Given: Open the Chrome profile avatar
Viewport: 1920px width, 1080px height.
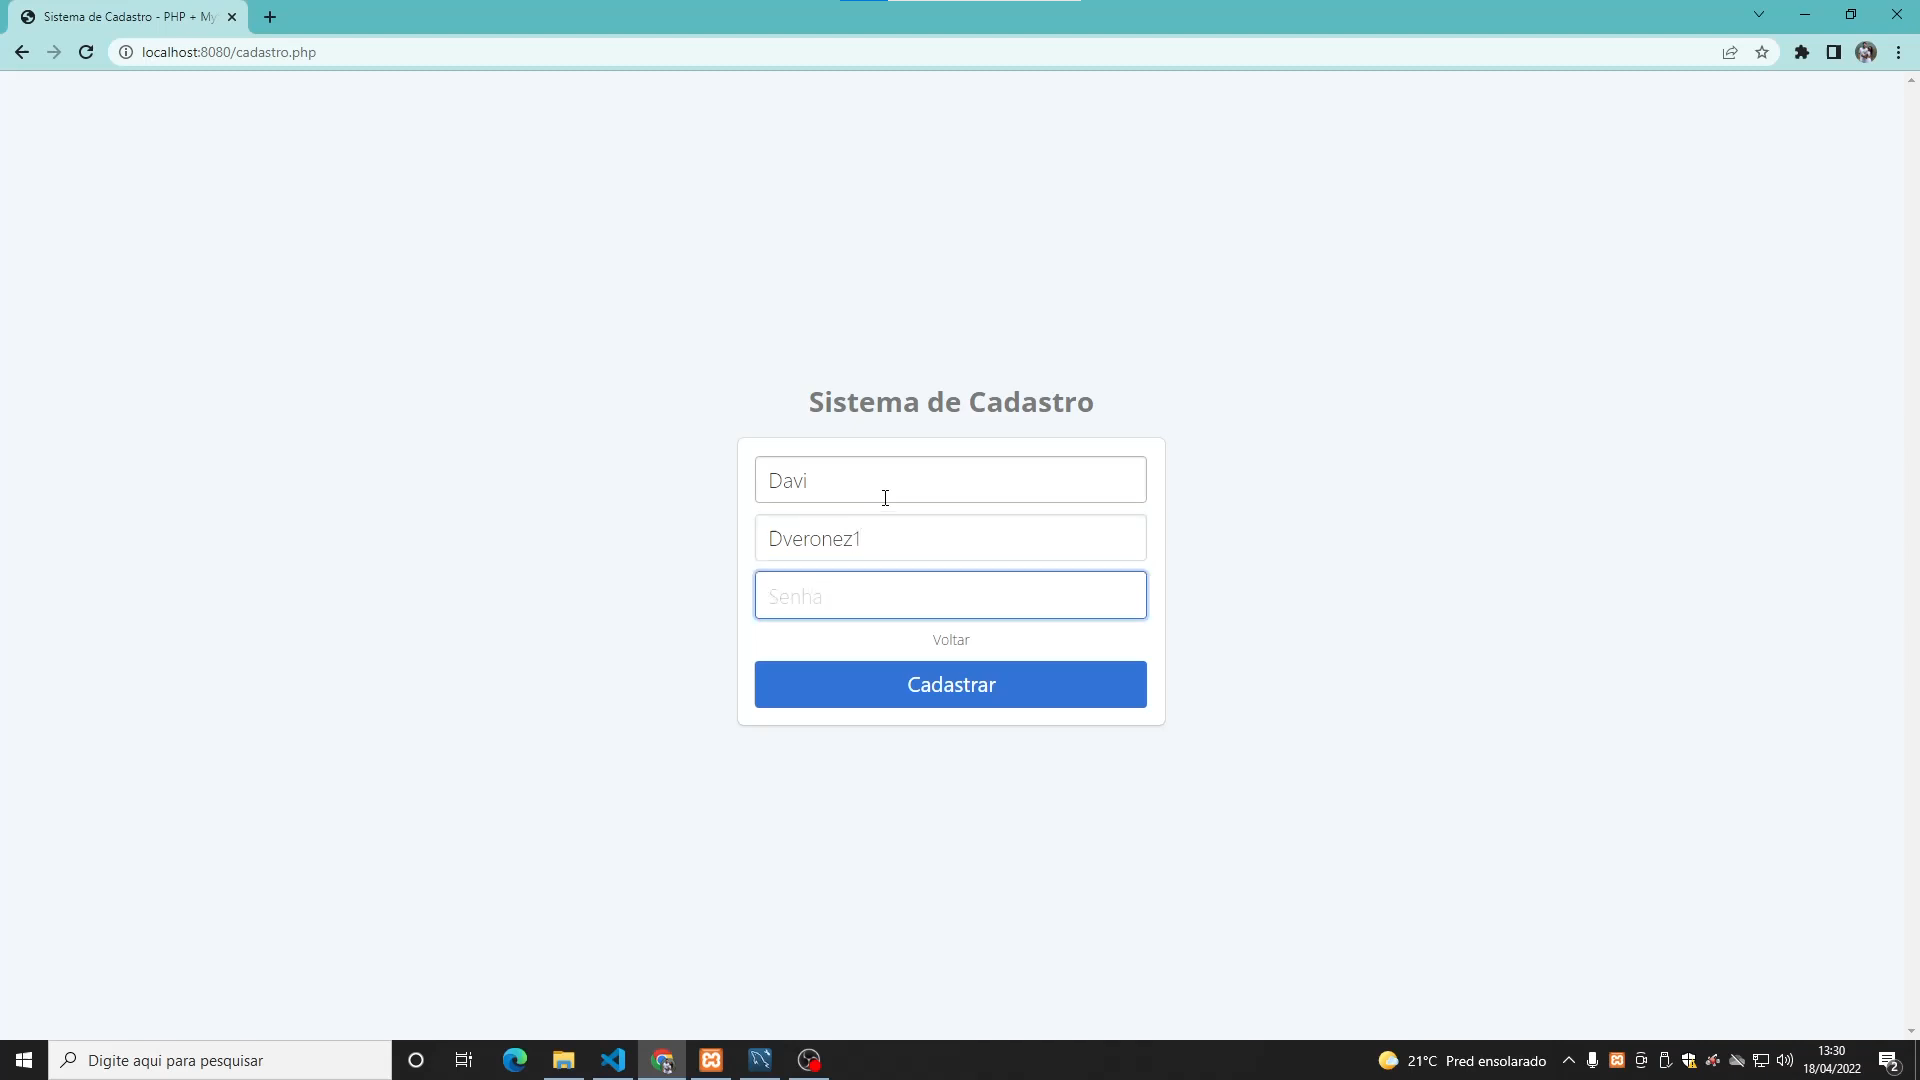Looking at the screenshot, I should (1867, 52).
